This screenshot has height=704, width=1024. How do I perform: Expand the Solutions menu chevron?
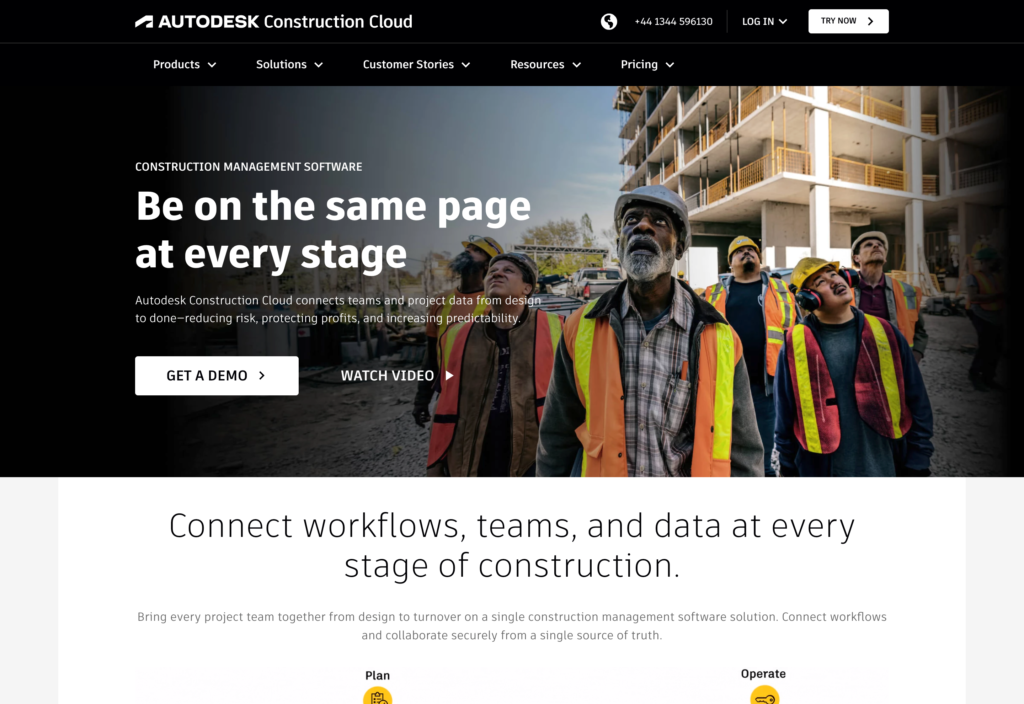click(x=319, y=65)
